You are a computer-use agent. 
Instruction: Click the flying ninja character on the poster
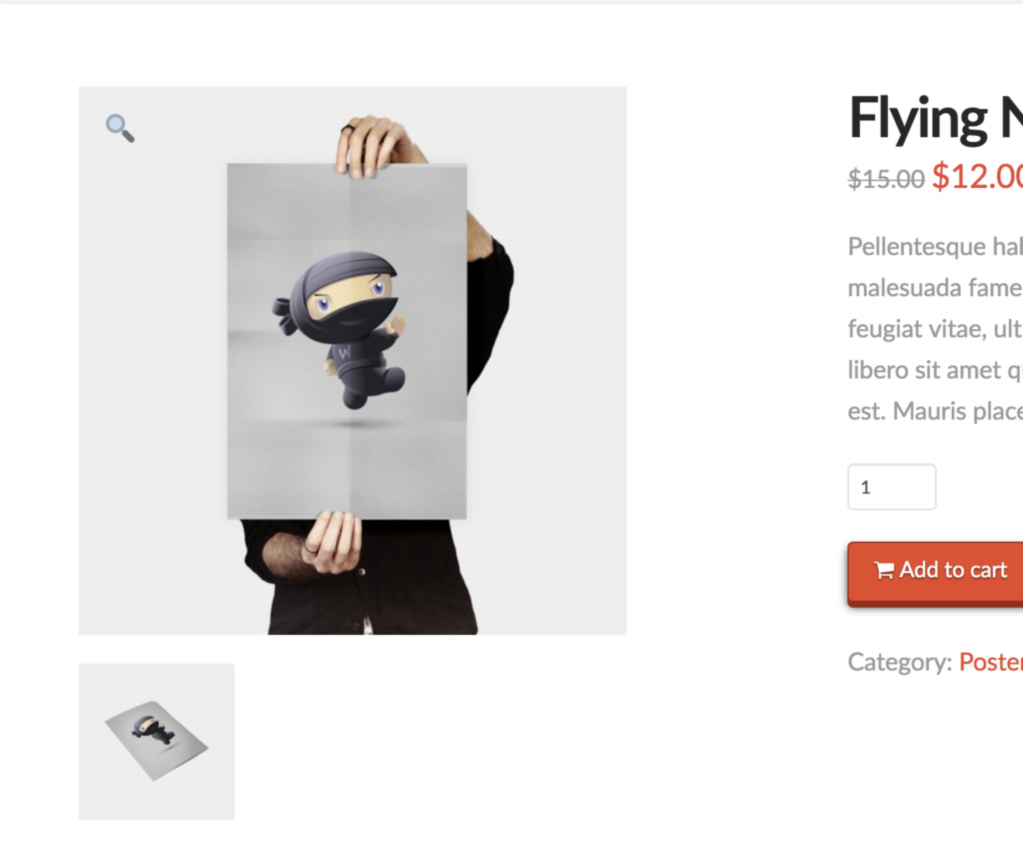pos(339,329)
